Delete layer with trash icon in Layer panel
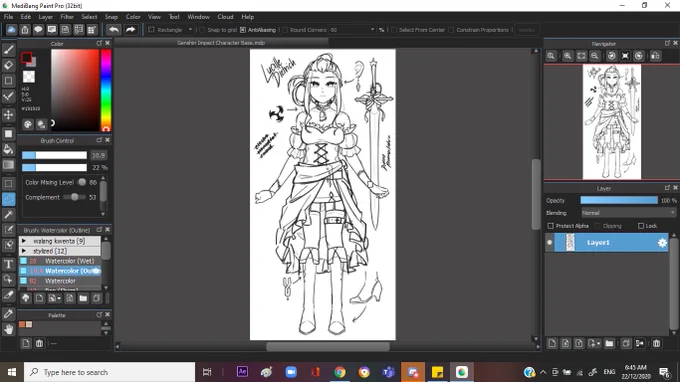This screenshot has width=680, height=382. point(657,343)
